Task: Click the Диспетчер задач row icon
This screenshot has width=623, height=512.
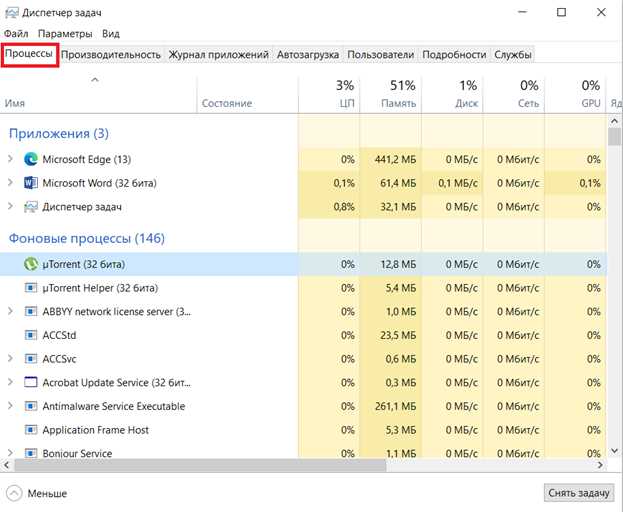Action: (31, 207)
